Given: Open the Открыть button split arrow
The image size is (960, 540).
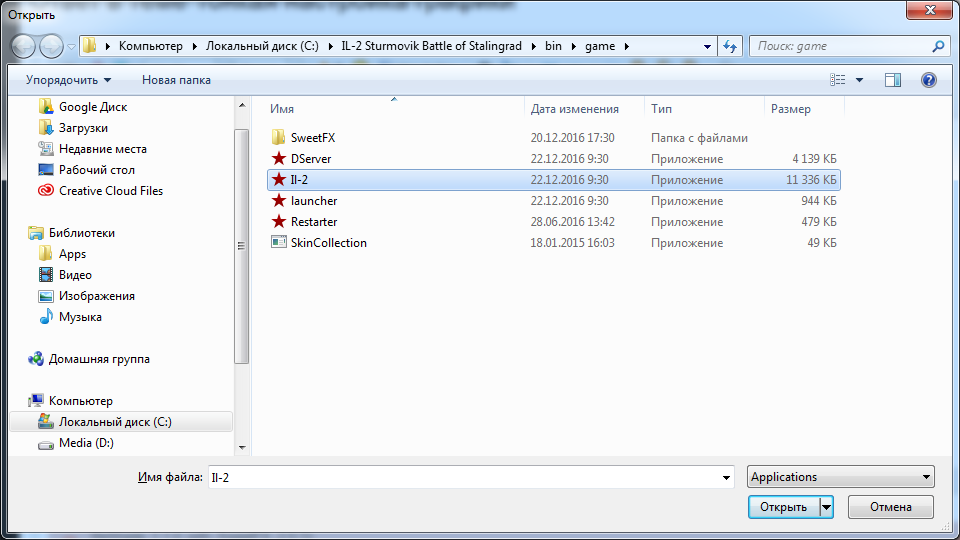Looking at the screenshot, I should click(x=826, y=507).
